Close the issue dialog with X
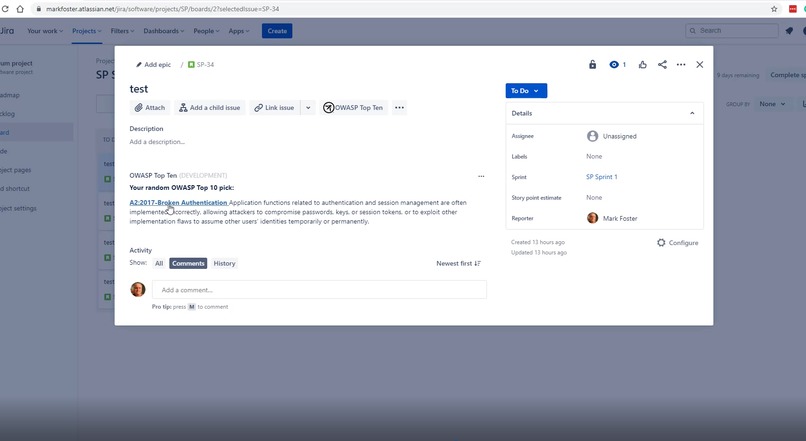The width and height of the screenshot is (806, 441). [x=700, y=64]
